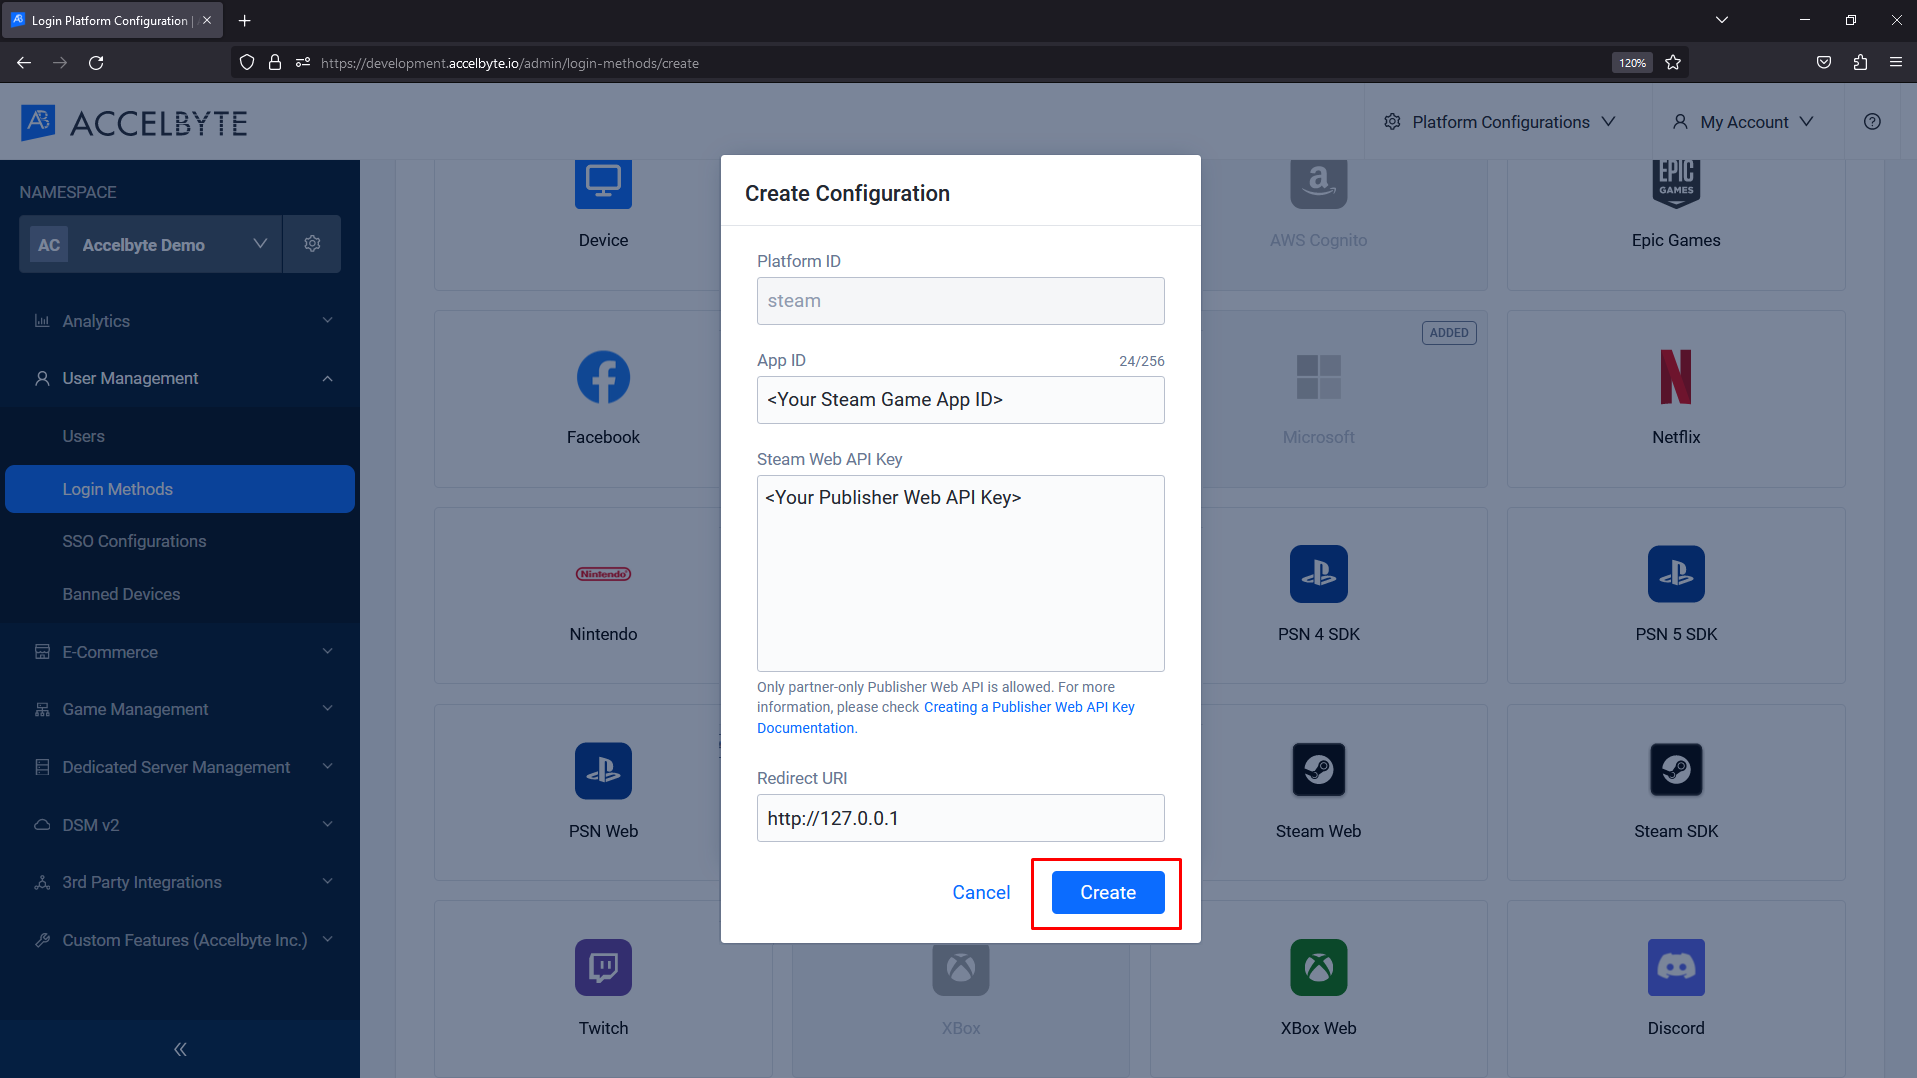Select the Steam Web icon
The height and width of the screenshot is (1078, 1917).
tap(1318, 770)
